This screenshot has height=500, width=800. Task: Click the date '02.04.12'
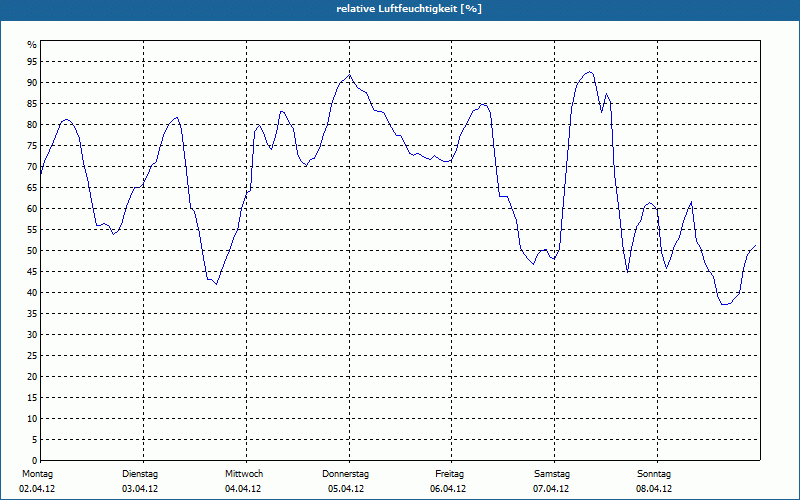(37, 489)
